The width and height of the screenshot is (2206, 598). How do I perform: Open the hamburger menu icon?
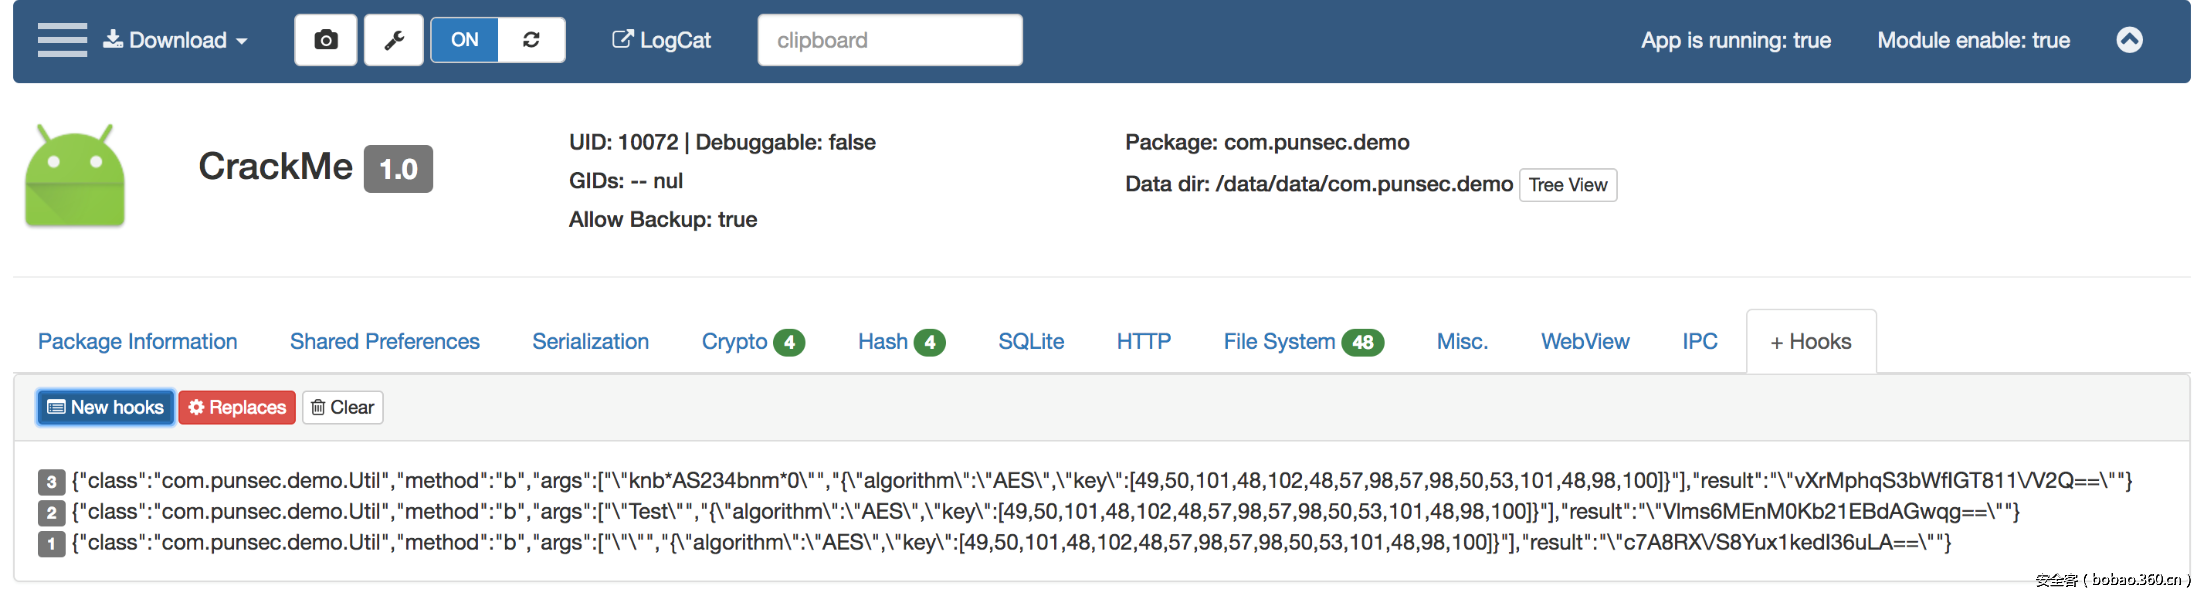[62, 40]
